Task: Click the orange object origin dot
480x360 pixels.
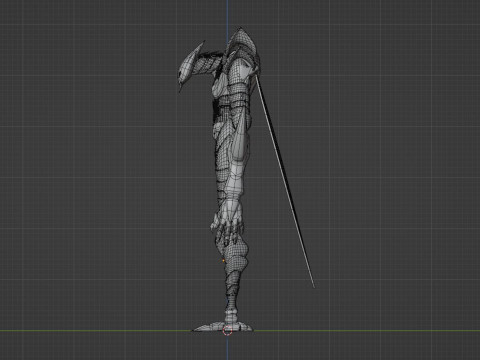Action: tap(223, 261)
